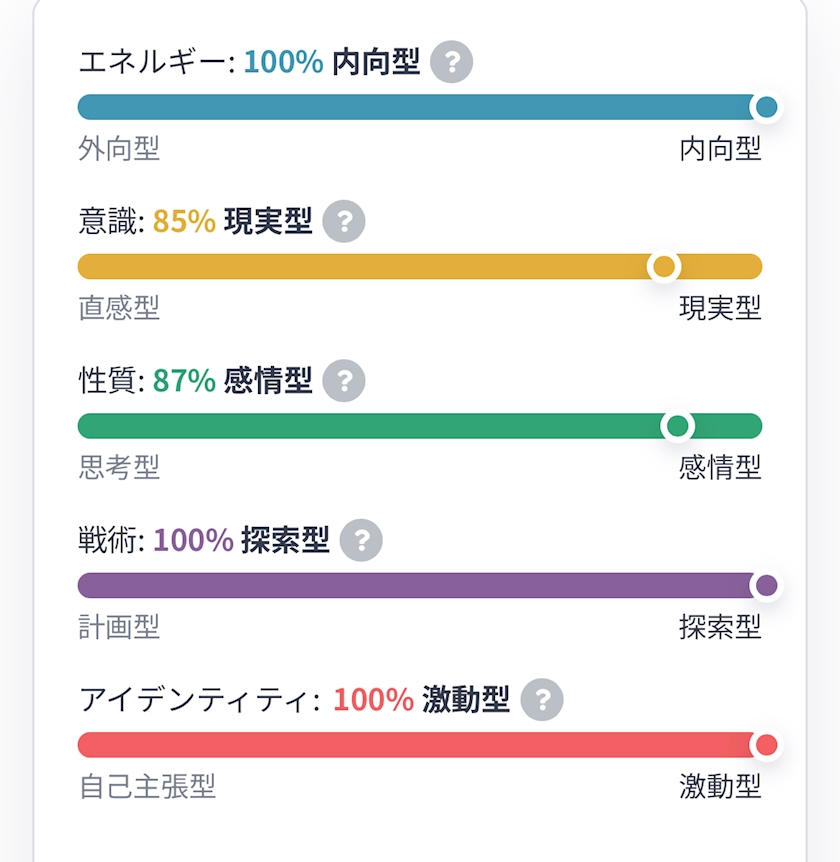840x862 pixels.
Task: Click the 直感型 label under yellow bar
Action: (119, 308)
